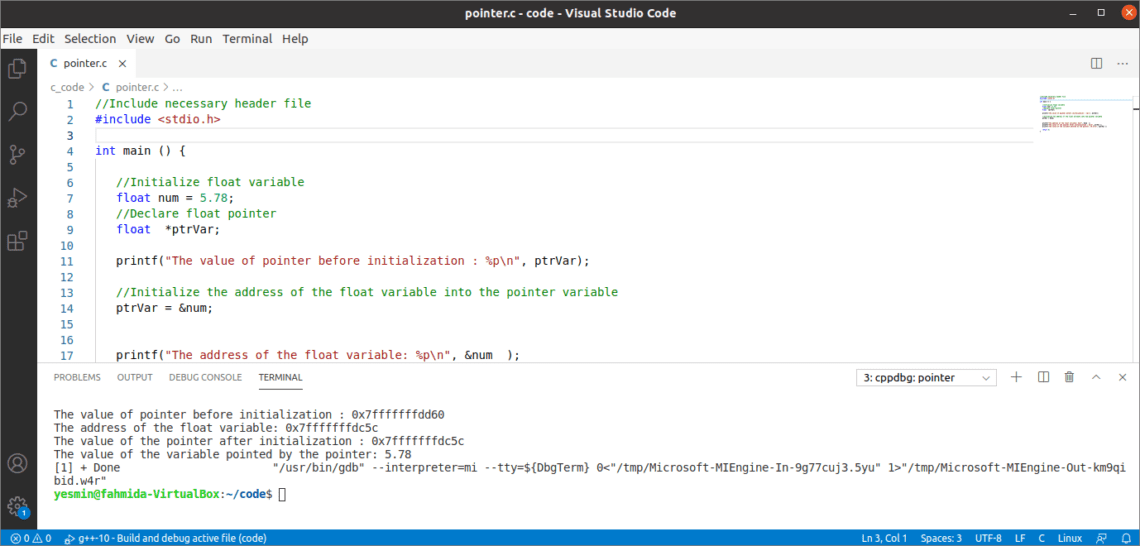Open the Run and Debug view
1140x546 pixels.
[17, 198]
